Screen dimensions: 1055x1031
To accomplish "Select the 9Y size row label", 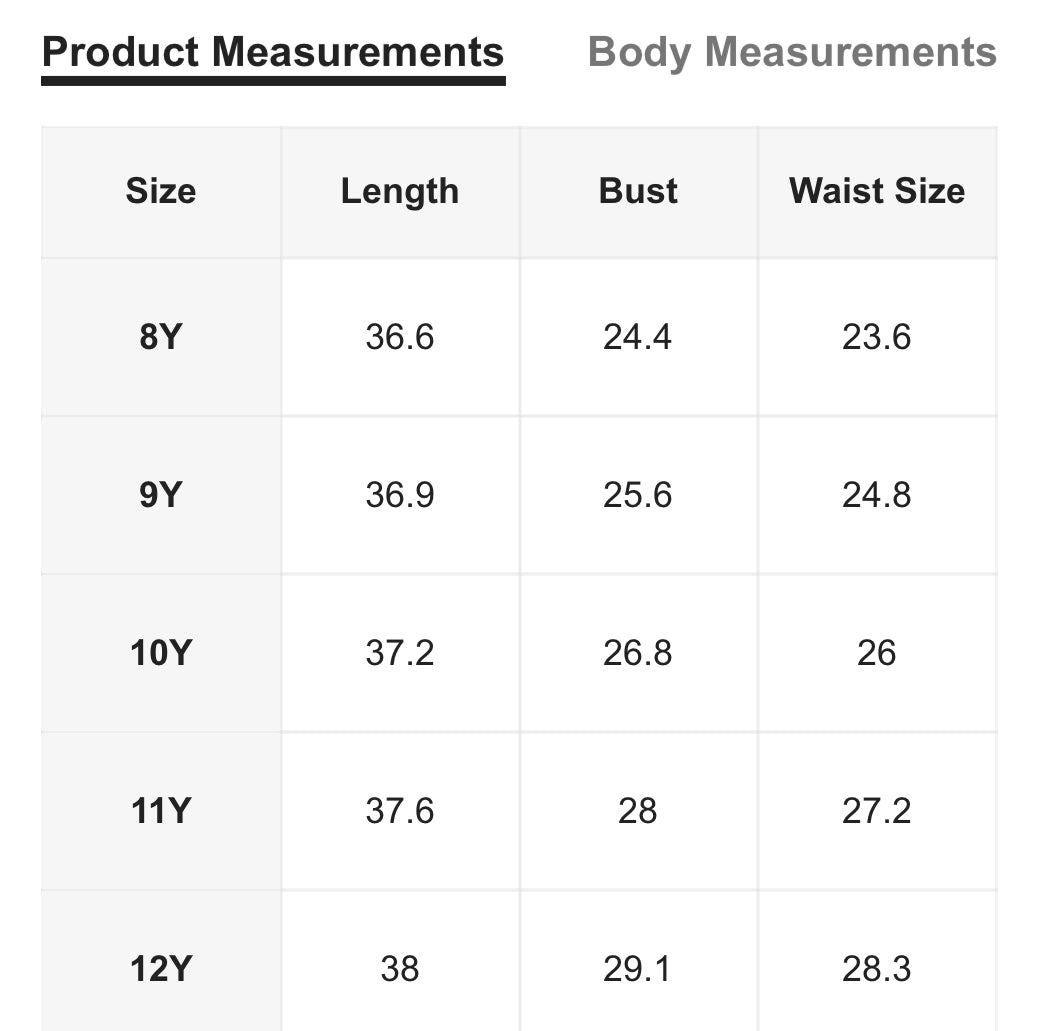I will click(160, 495).
